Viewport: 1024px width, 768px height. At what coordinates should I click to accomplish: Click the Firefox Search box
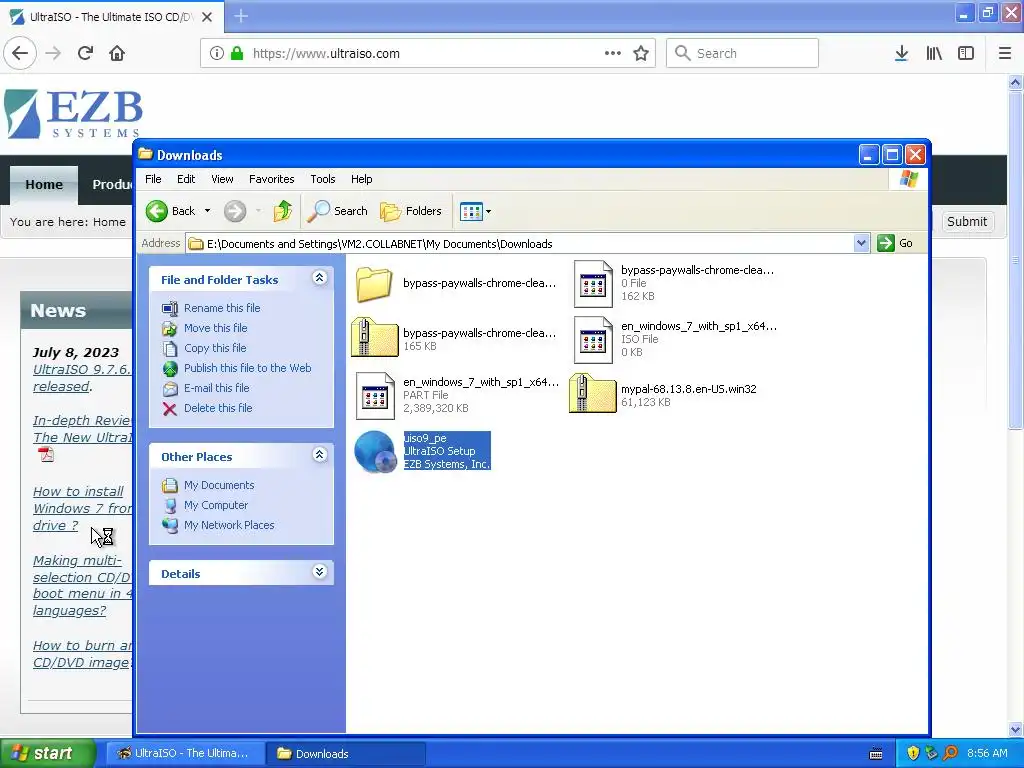pyautogui.click(x=743, y=54)
